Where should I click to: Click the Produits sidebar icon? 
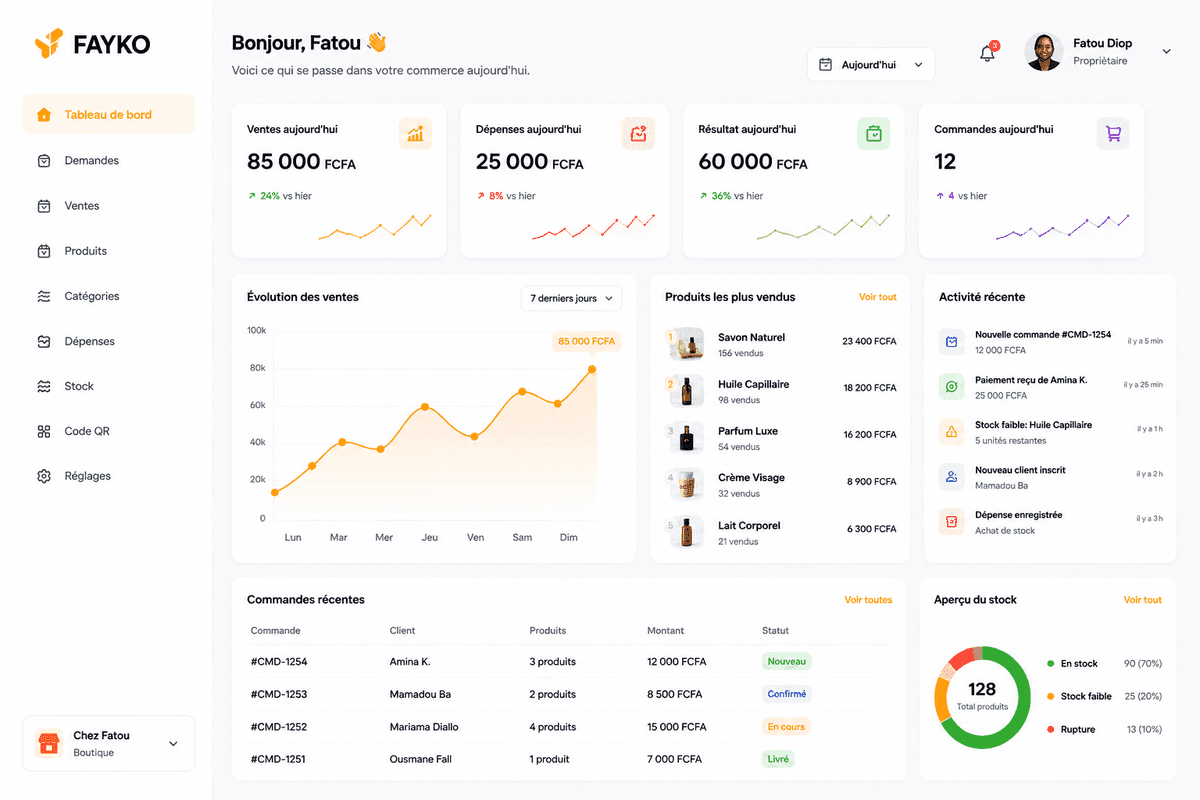pyautogui.click(x=44, y=251)
